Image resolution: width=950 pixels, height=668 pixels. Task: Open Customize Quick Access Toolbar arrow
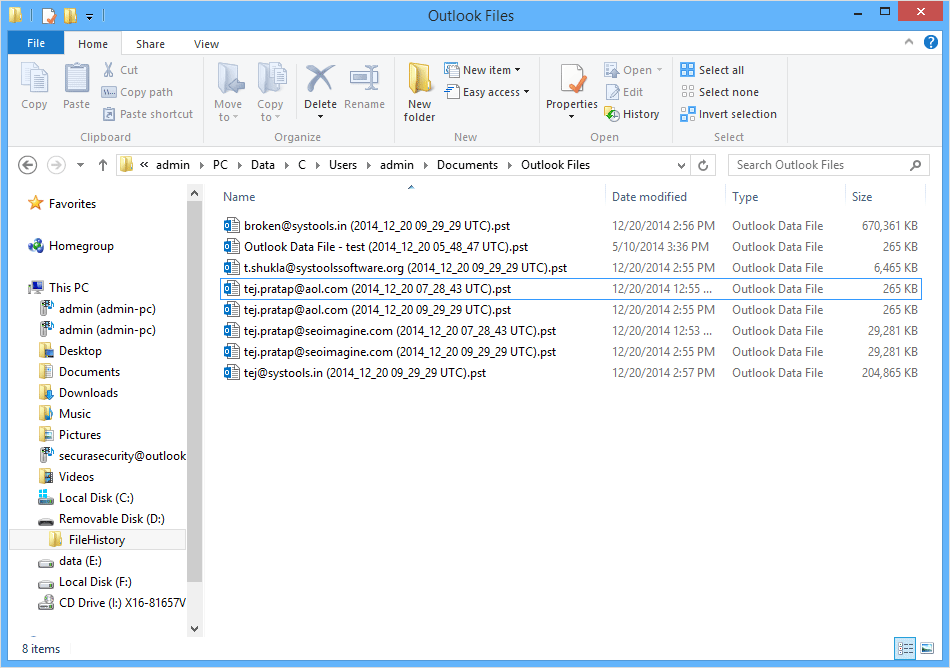point(89,16)
